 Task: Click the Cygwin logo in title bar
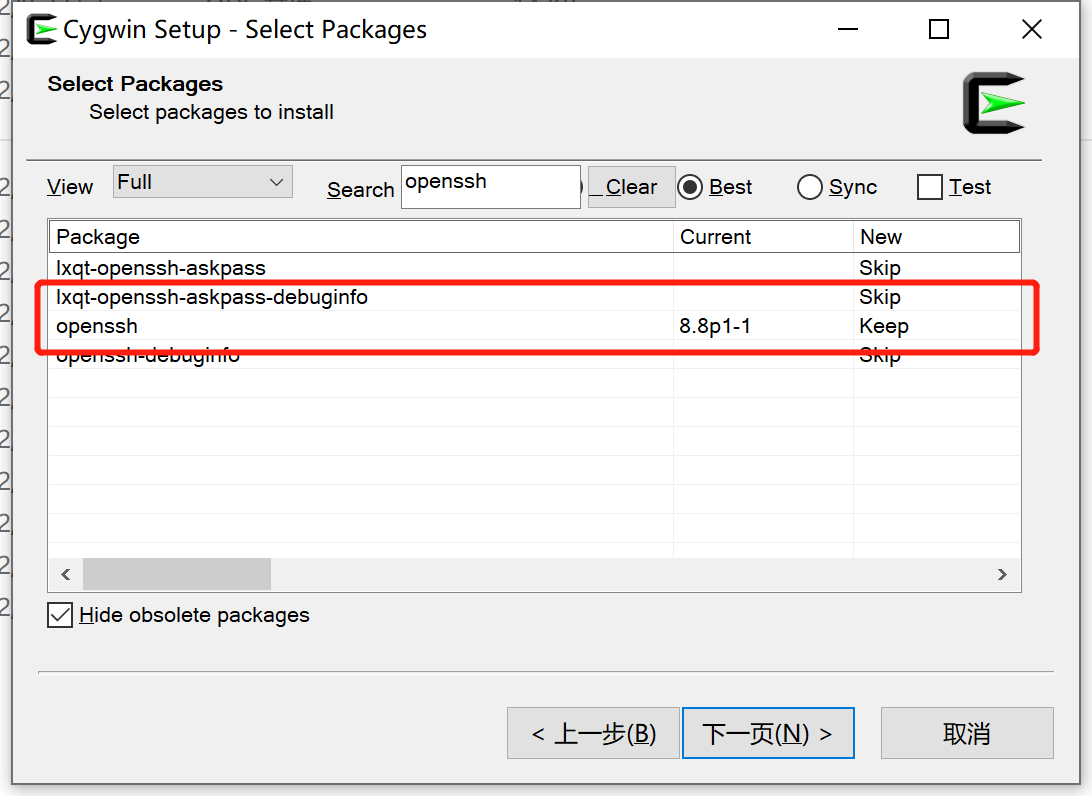click(x=41, y=30)
